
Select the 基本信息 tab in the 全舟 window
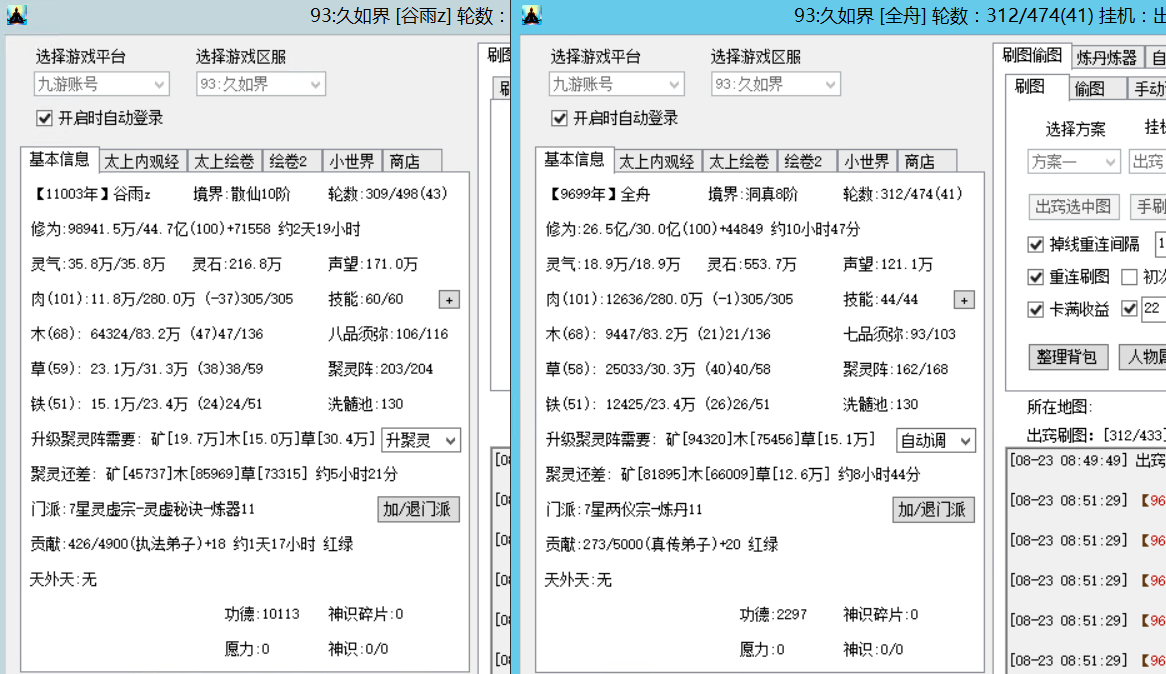[x=574, y=159]
